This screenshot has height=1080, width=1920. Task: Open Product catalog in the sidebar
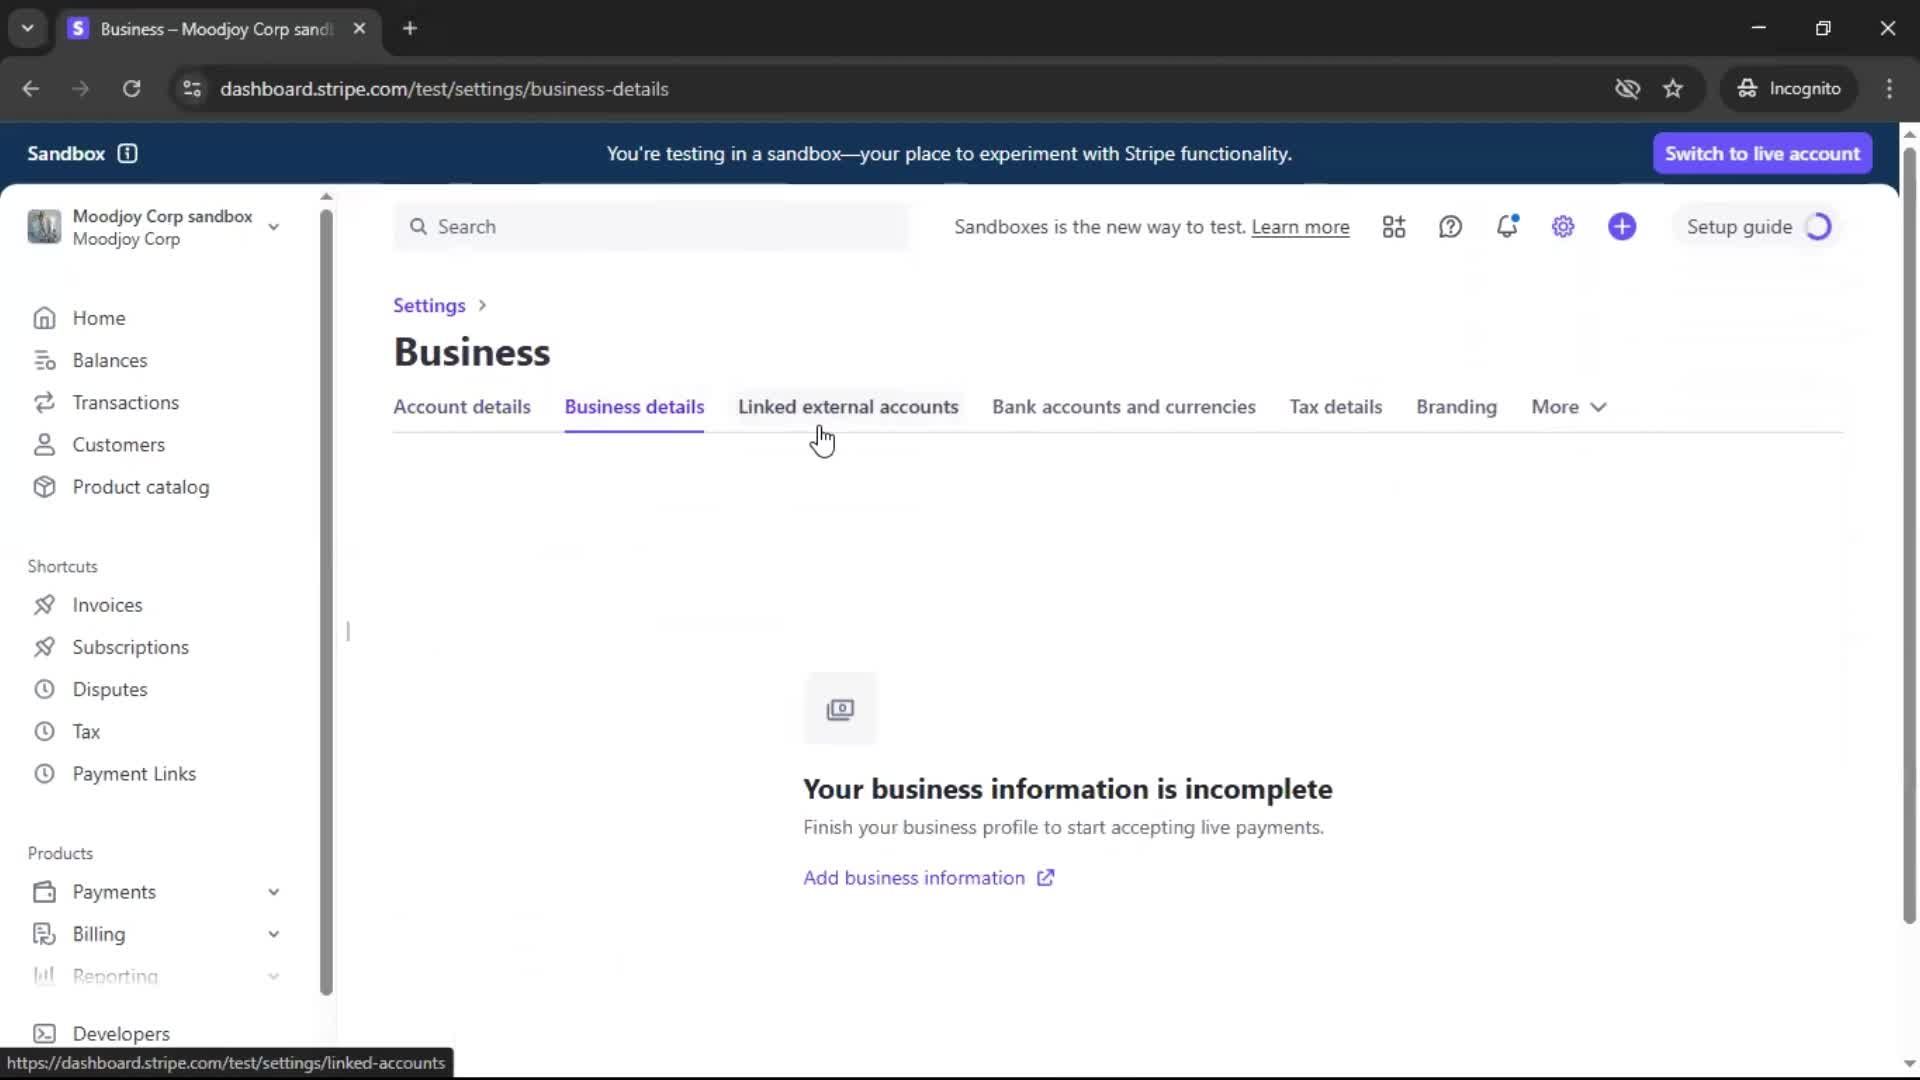[140, 487]
